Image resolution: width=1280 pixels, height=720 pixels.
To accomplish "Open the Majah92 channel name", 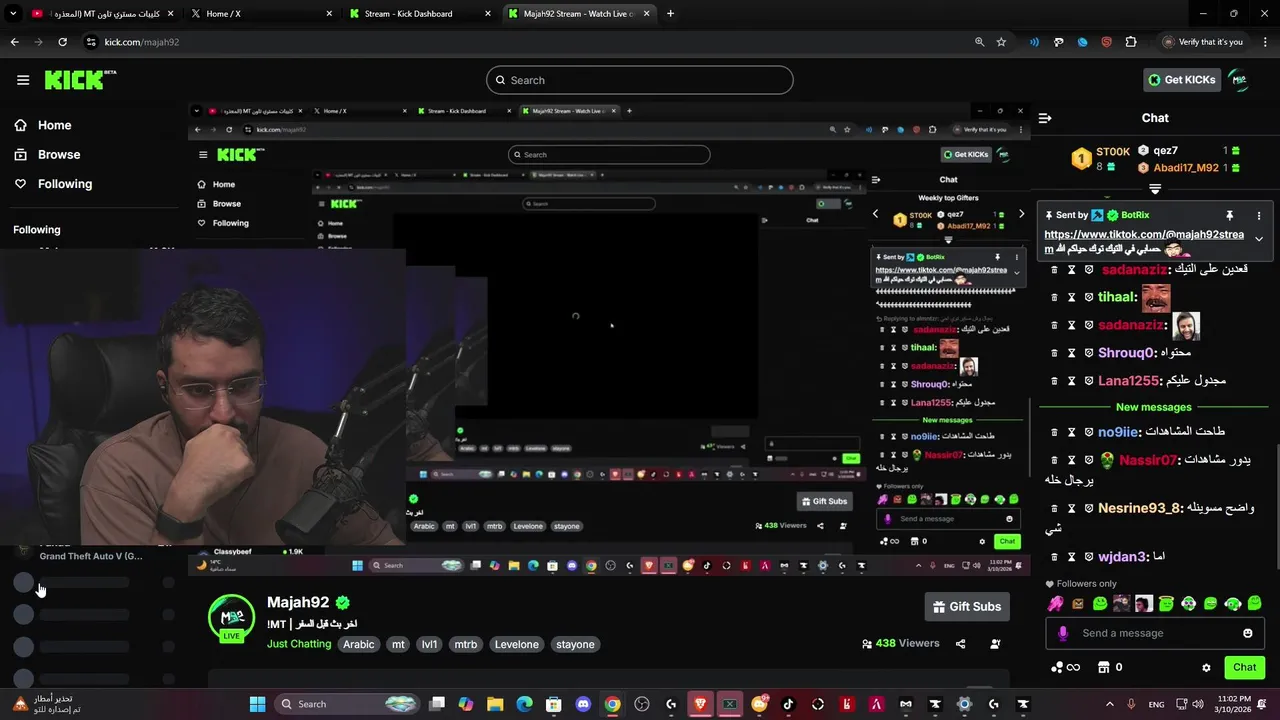I will [298, 602].
